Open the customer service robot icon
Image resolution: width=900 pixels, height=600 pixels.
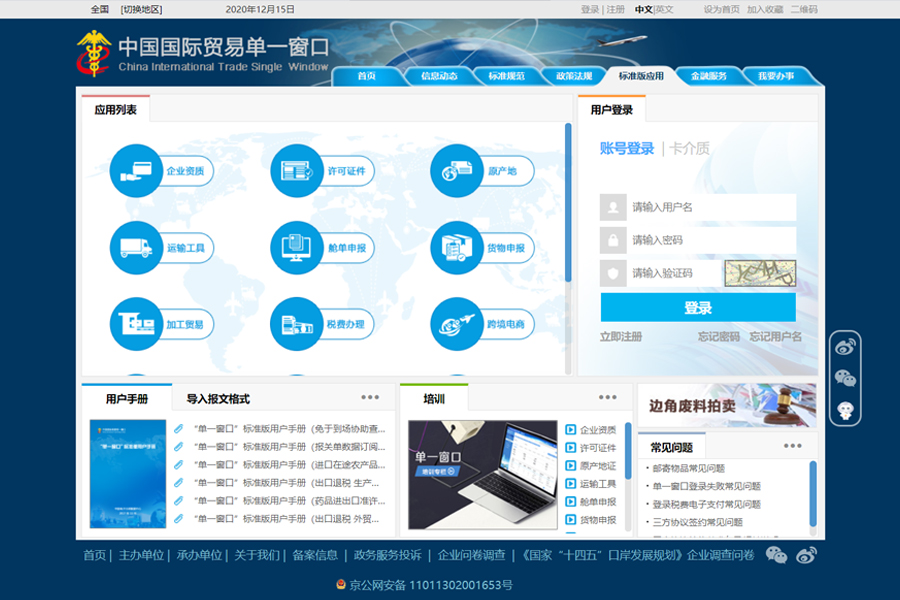tap(845, 410)
